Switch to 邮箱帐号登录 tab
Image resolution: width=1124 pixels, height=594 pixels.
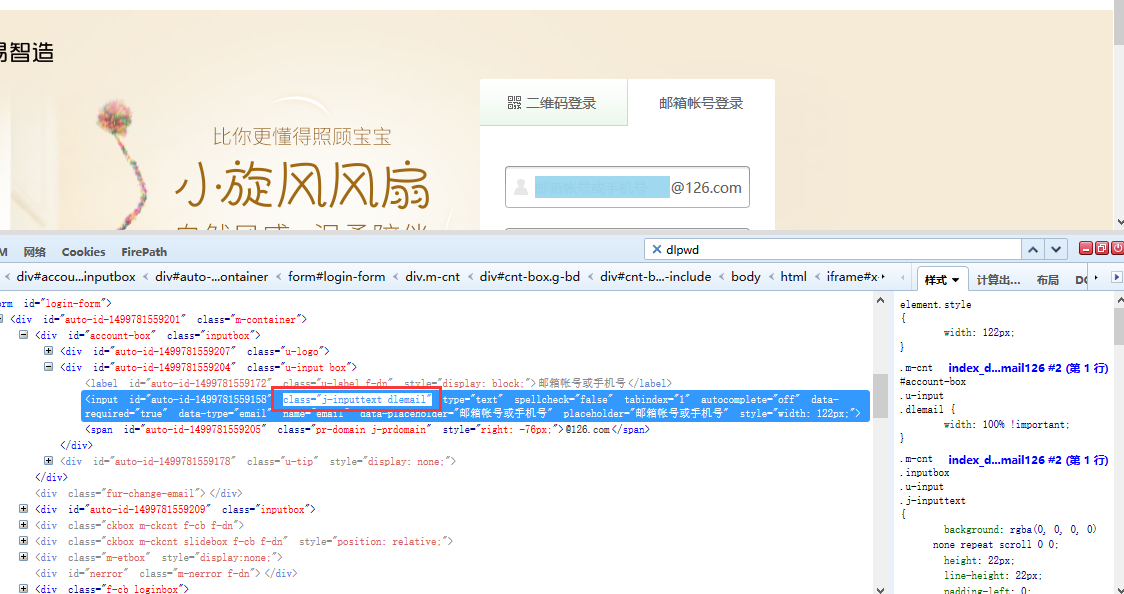click(x=701, y=102)
